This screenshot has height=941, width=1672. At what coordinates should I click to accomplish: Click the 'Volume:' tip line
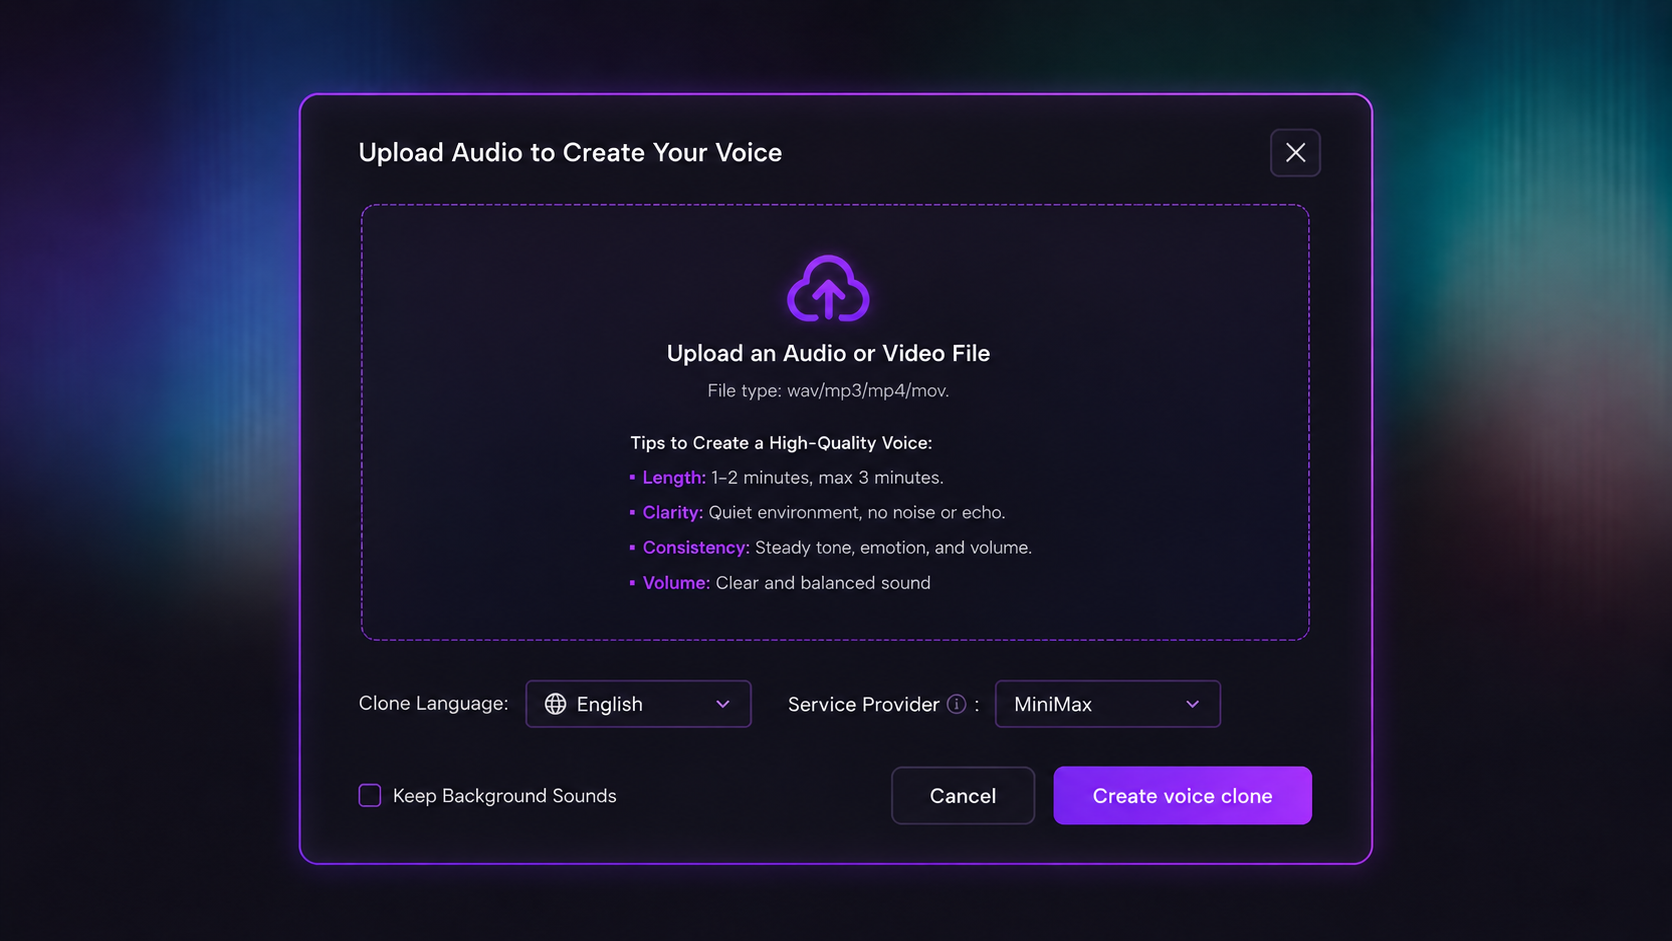click(780, 583)
